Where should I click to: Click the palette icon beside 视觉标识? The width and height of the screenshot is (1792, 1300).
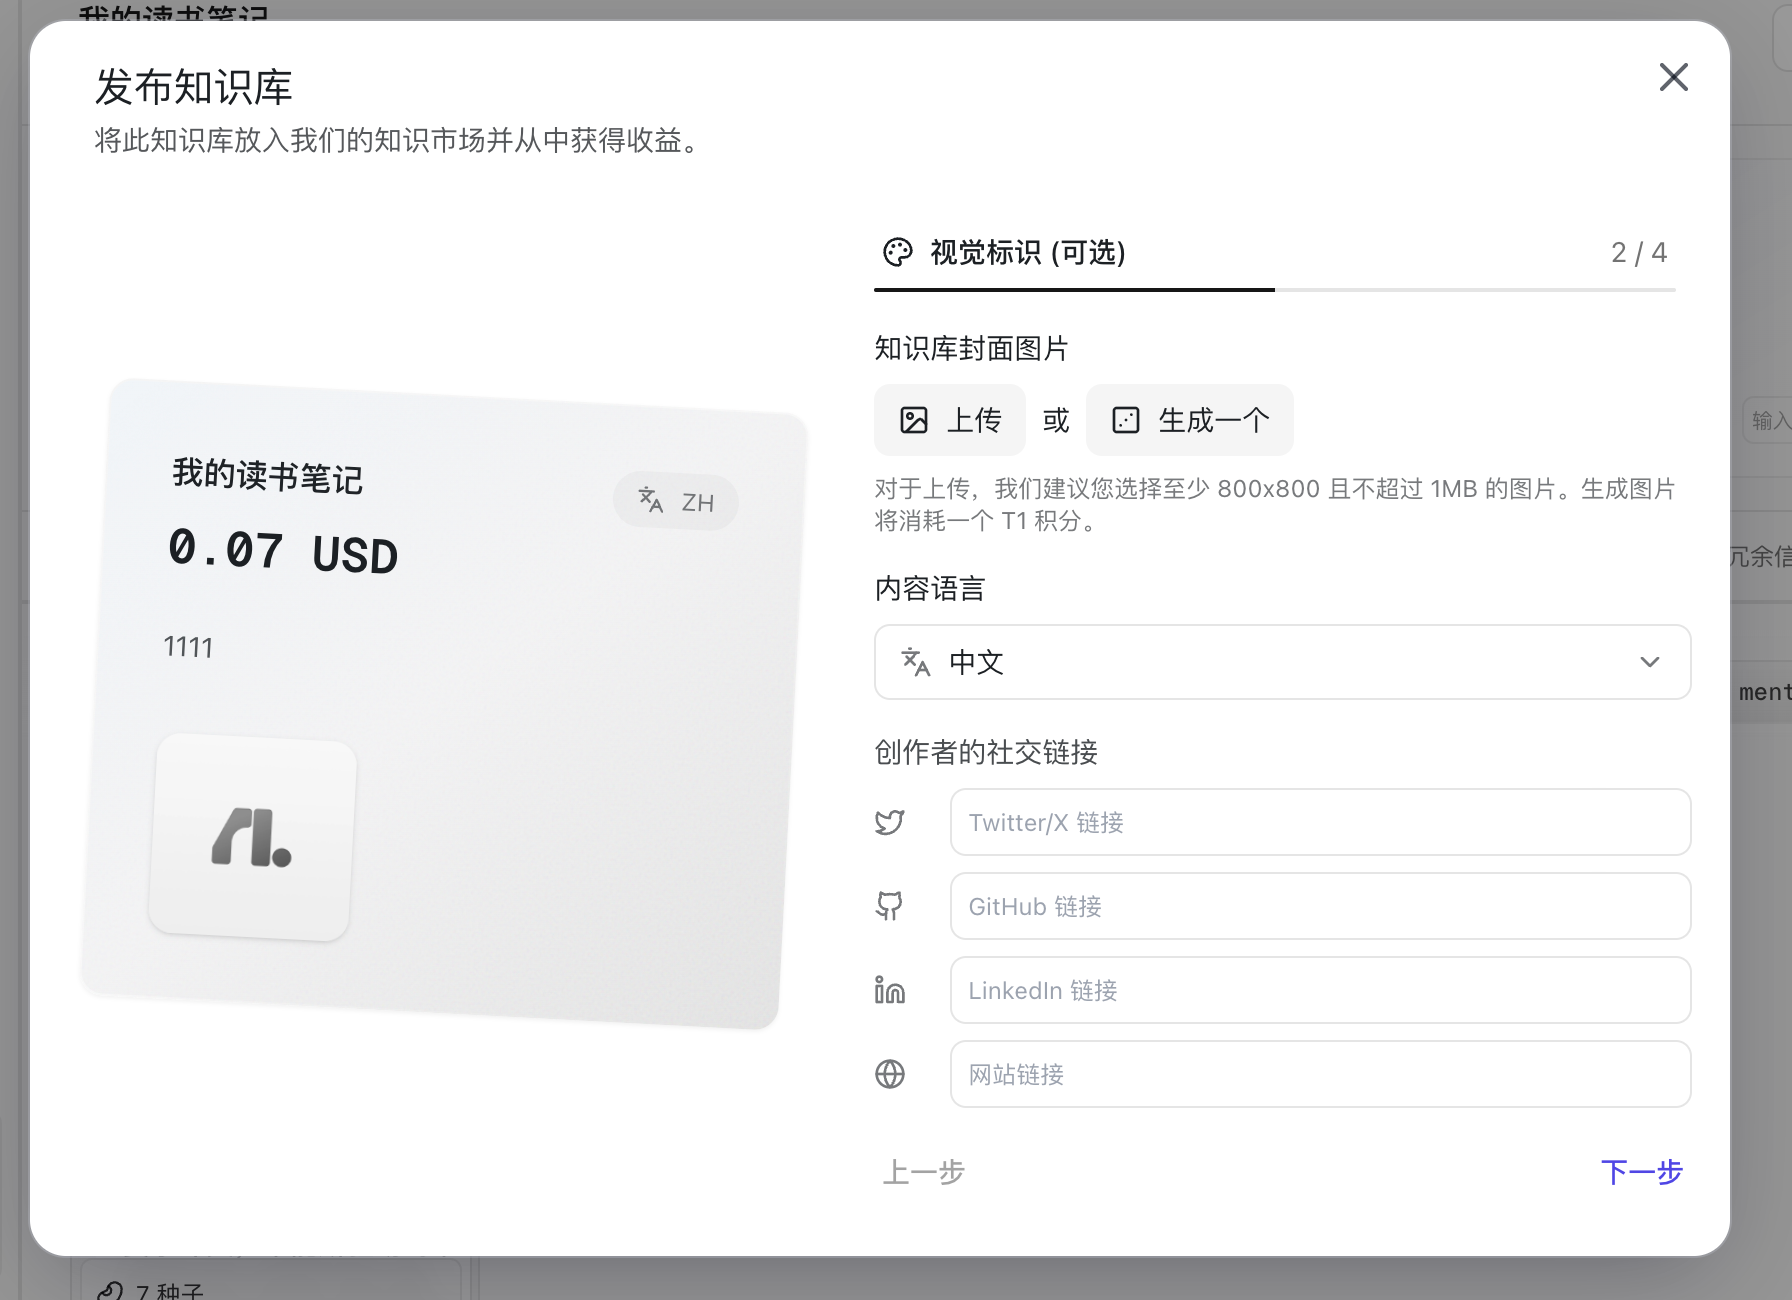click(898, 252)
